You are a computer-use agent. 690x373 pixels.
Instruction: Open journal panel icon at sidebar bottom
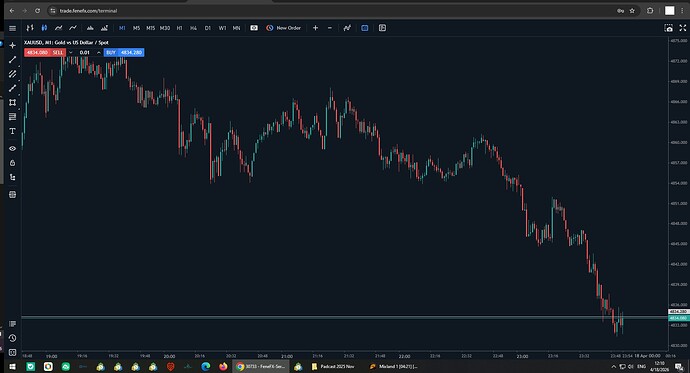pyautogui.click(x=12, y=352)
